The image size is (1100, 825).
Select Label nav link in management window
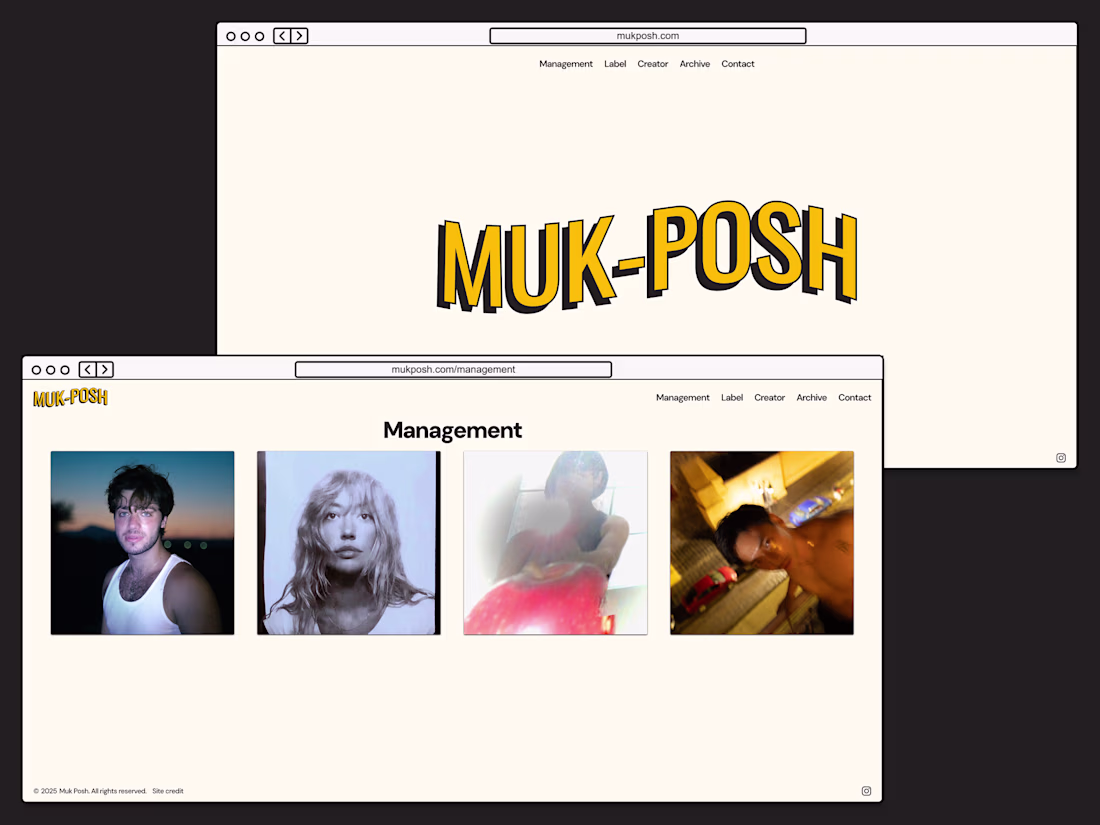click(732, 398)
